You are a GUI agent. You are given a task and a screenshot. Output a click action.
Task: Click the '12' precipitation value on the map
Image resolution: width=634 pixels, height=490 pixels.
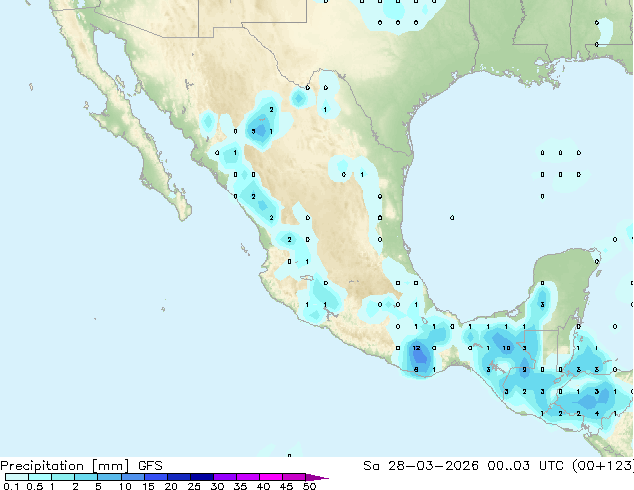(416, 348)
